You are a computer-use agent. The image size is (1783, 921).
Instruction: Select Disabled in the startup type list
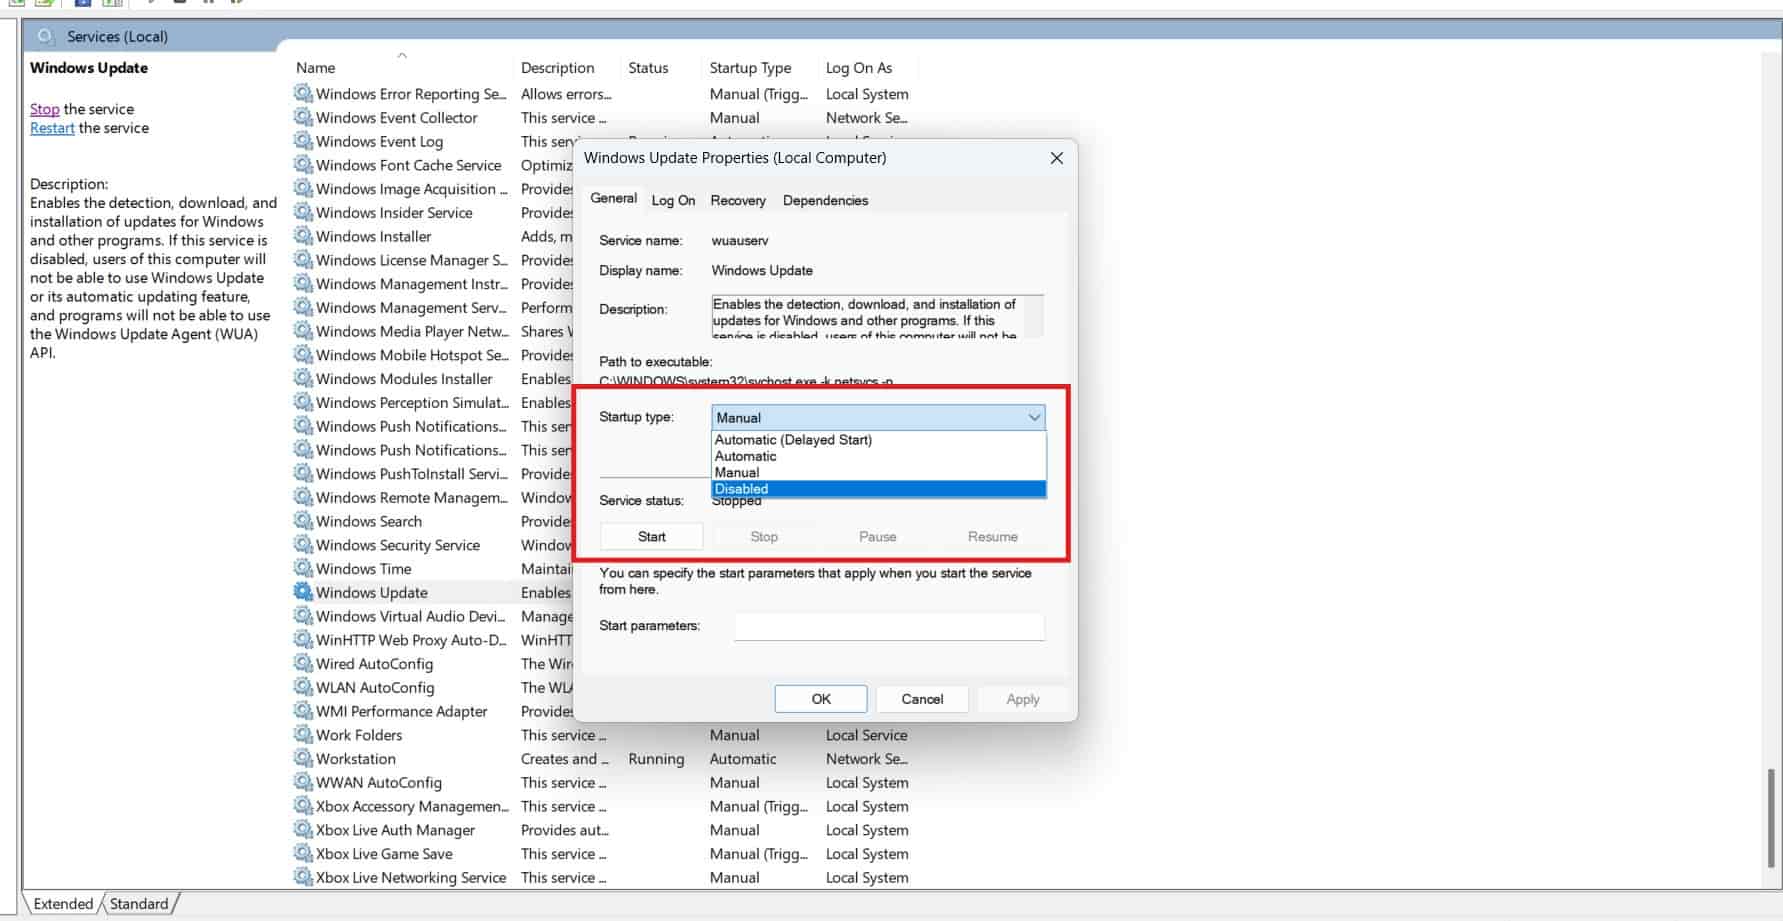(x=878, y=489)
